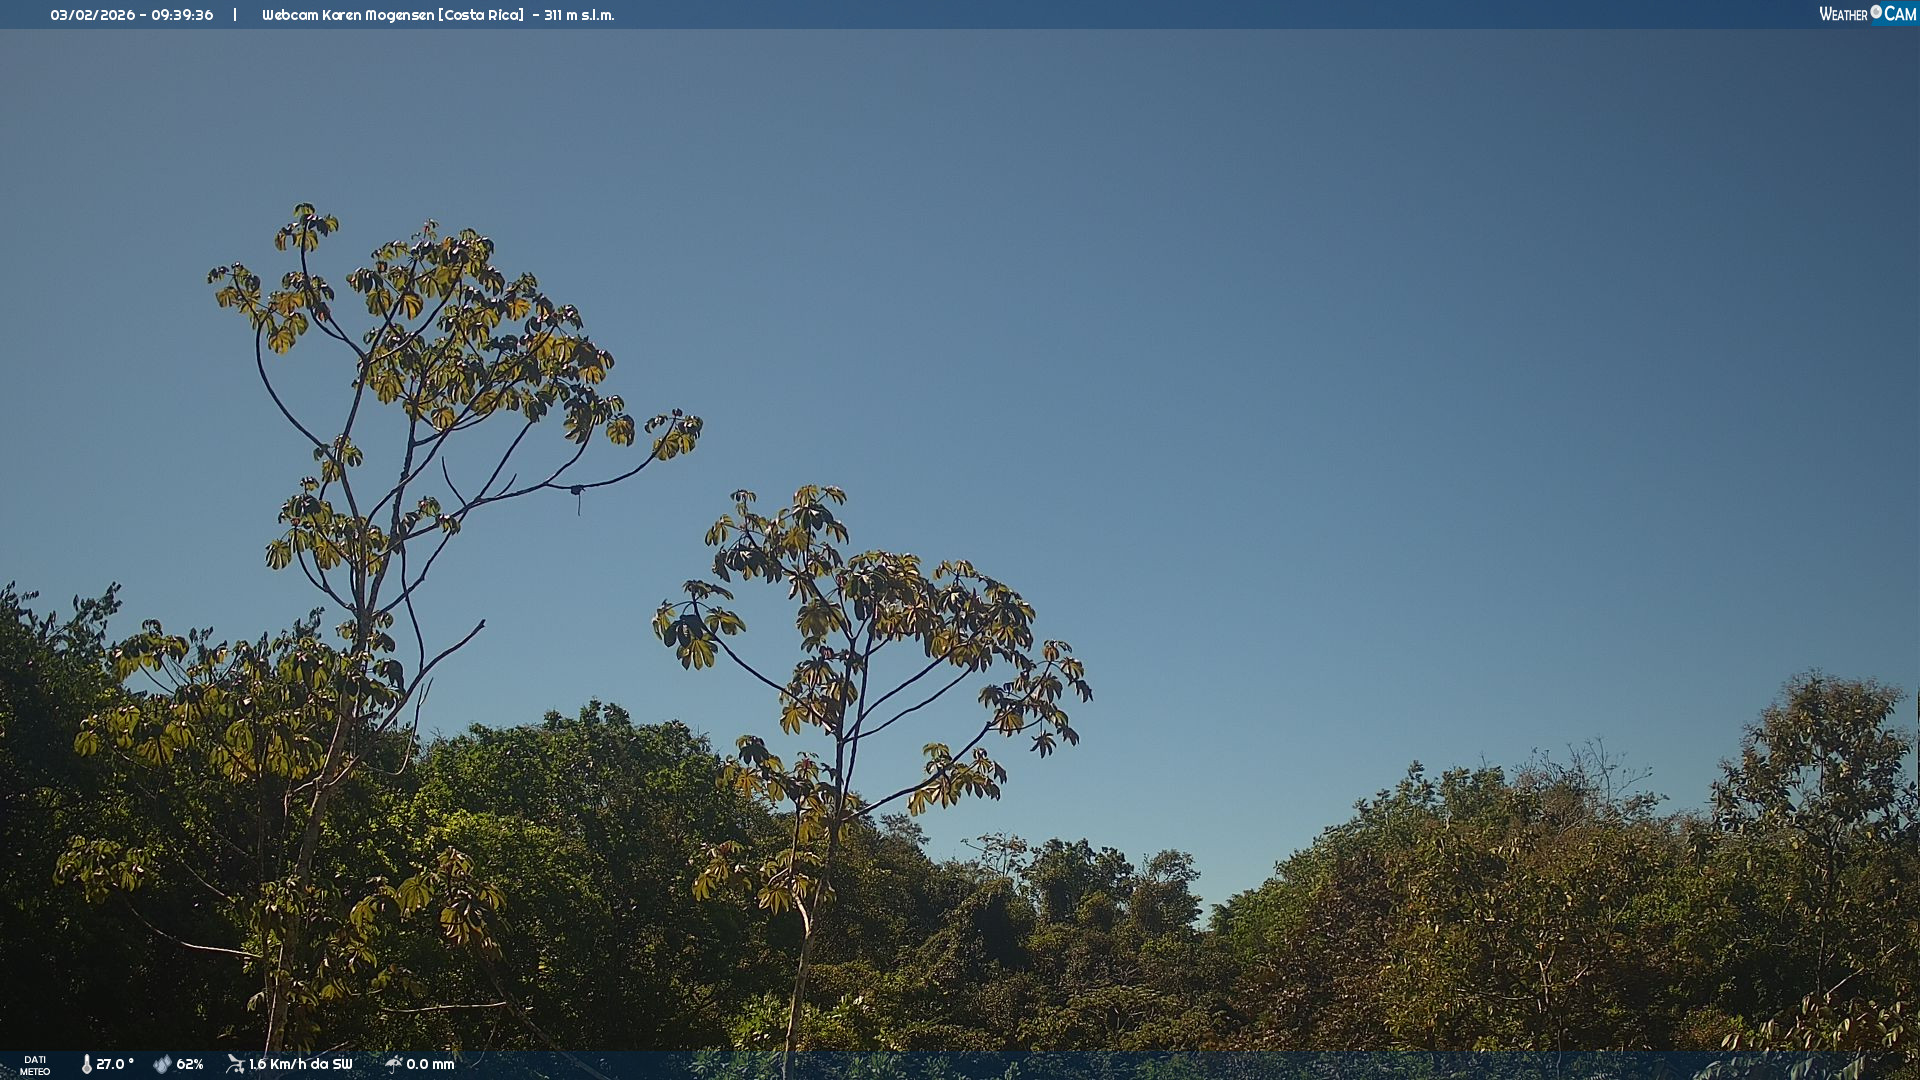Click the Webcam Karen Mogensen title text
This screenshot has width=1920, height=1080.
pyautogui.click(x=348, y=15)
